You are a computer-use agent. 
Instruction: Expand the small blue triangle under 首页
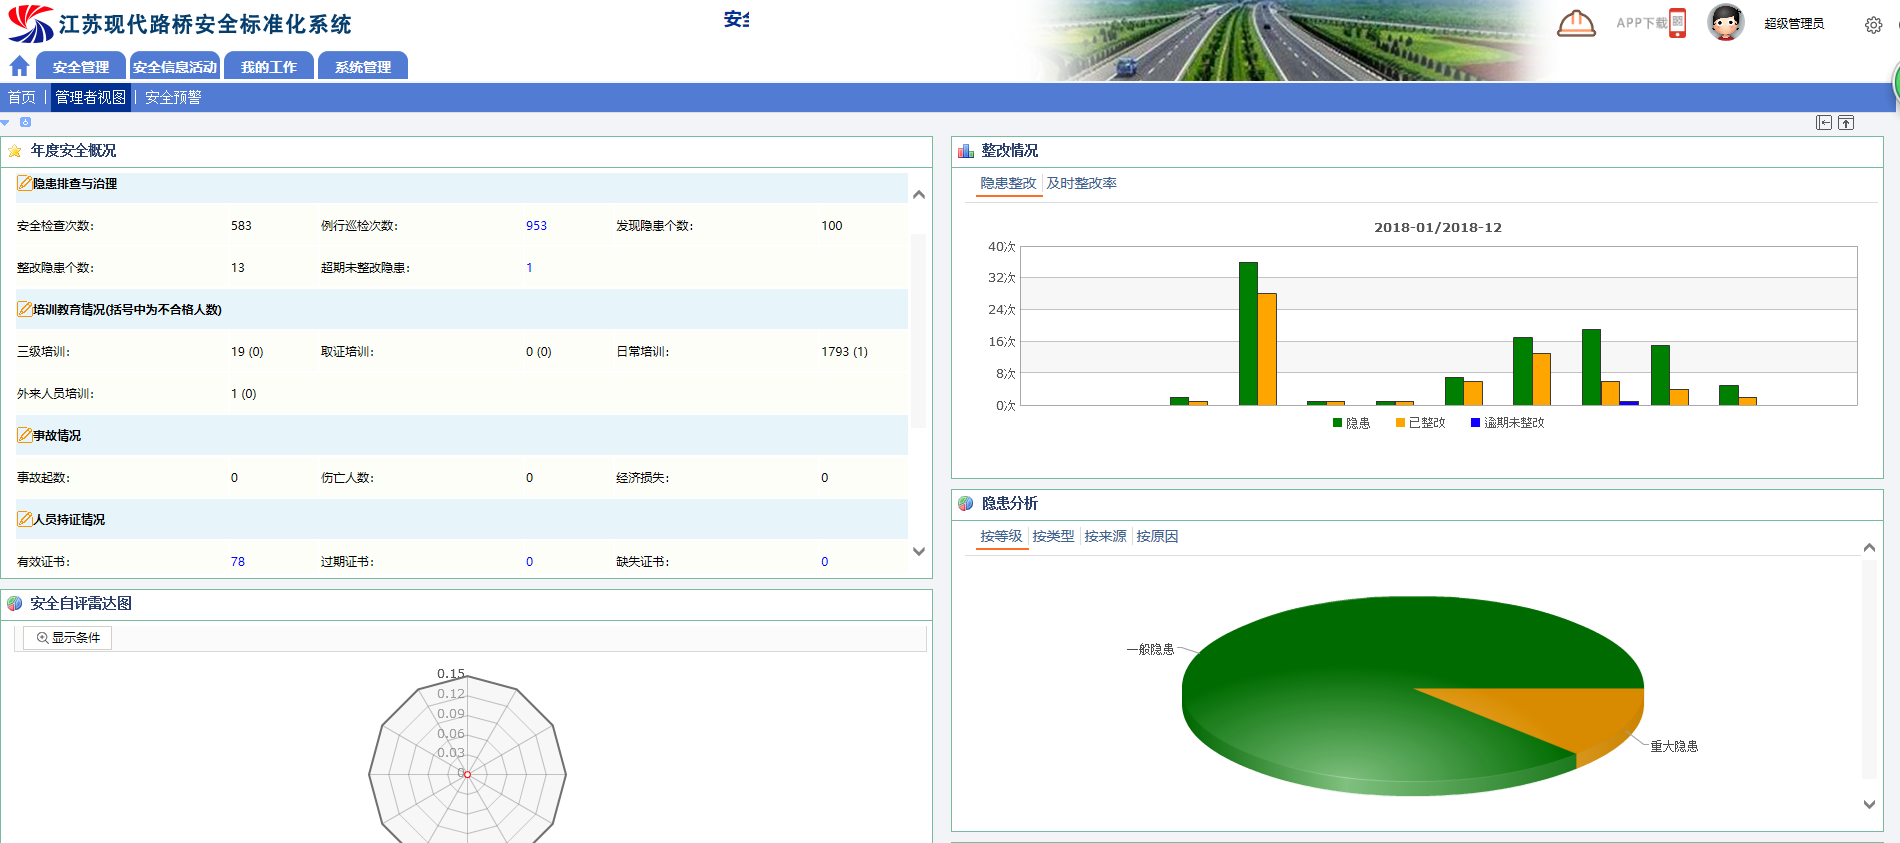click(x=6, y=123)
